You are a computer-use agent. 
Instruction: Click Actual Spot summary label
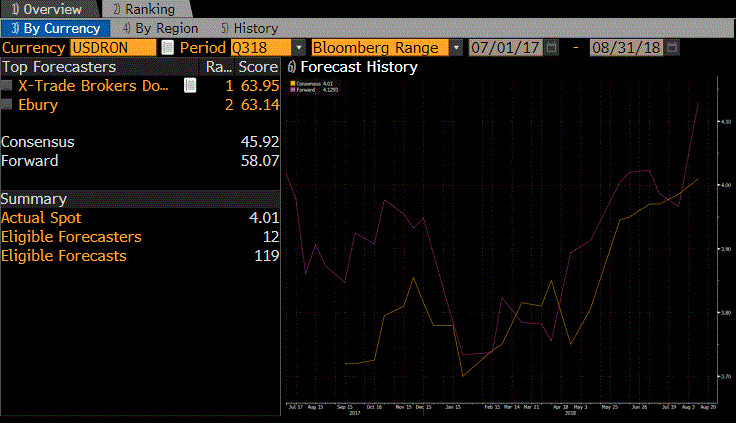(x=41, y=218)
